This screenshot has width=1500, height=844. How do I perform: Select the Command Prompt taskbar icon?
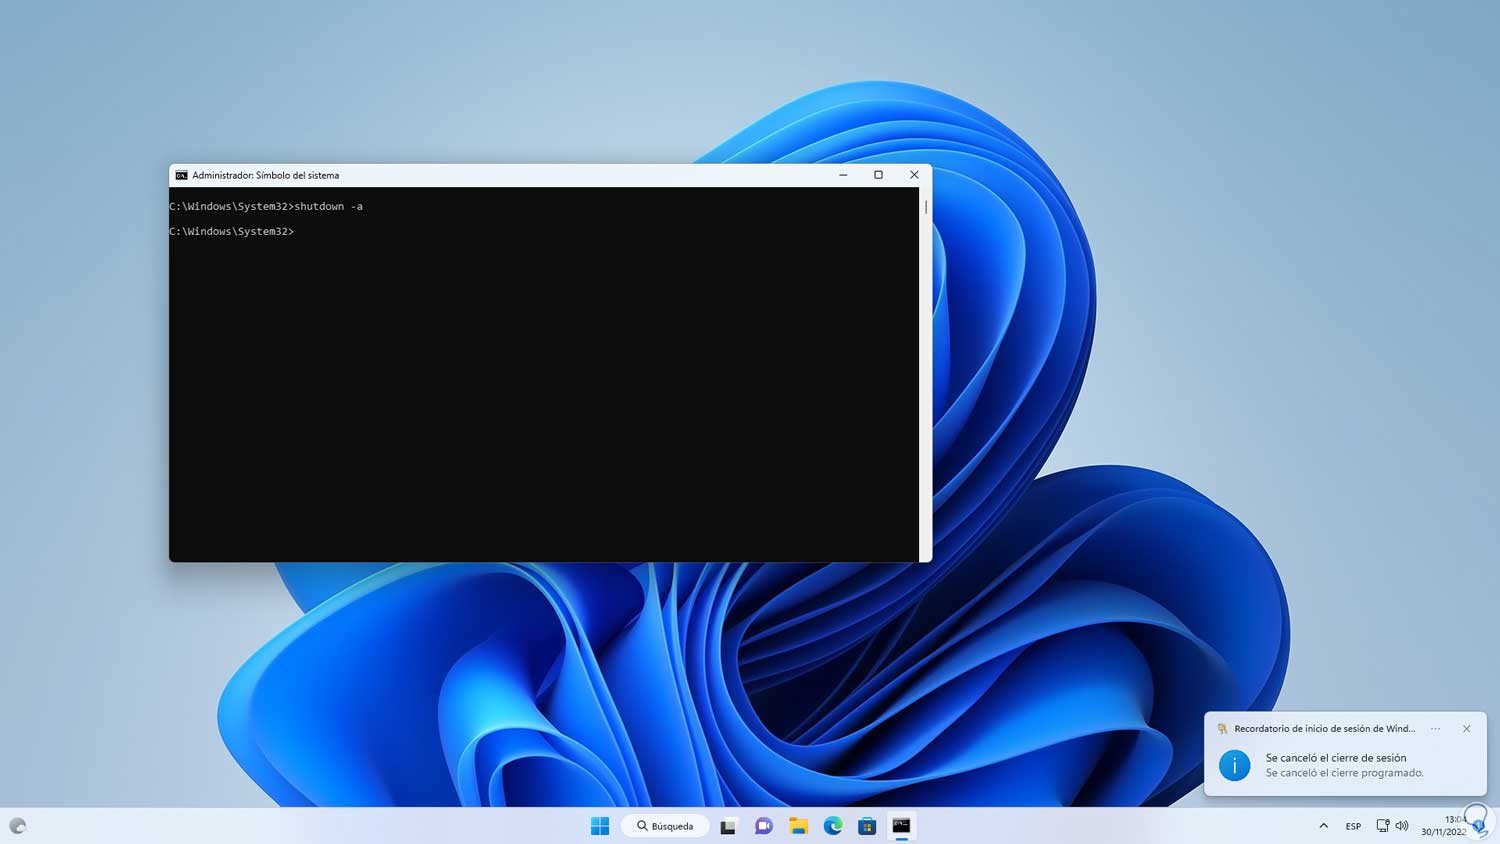pyautogui.click(x=901, y=826)
